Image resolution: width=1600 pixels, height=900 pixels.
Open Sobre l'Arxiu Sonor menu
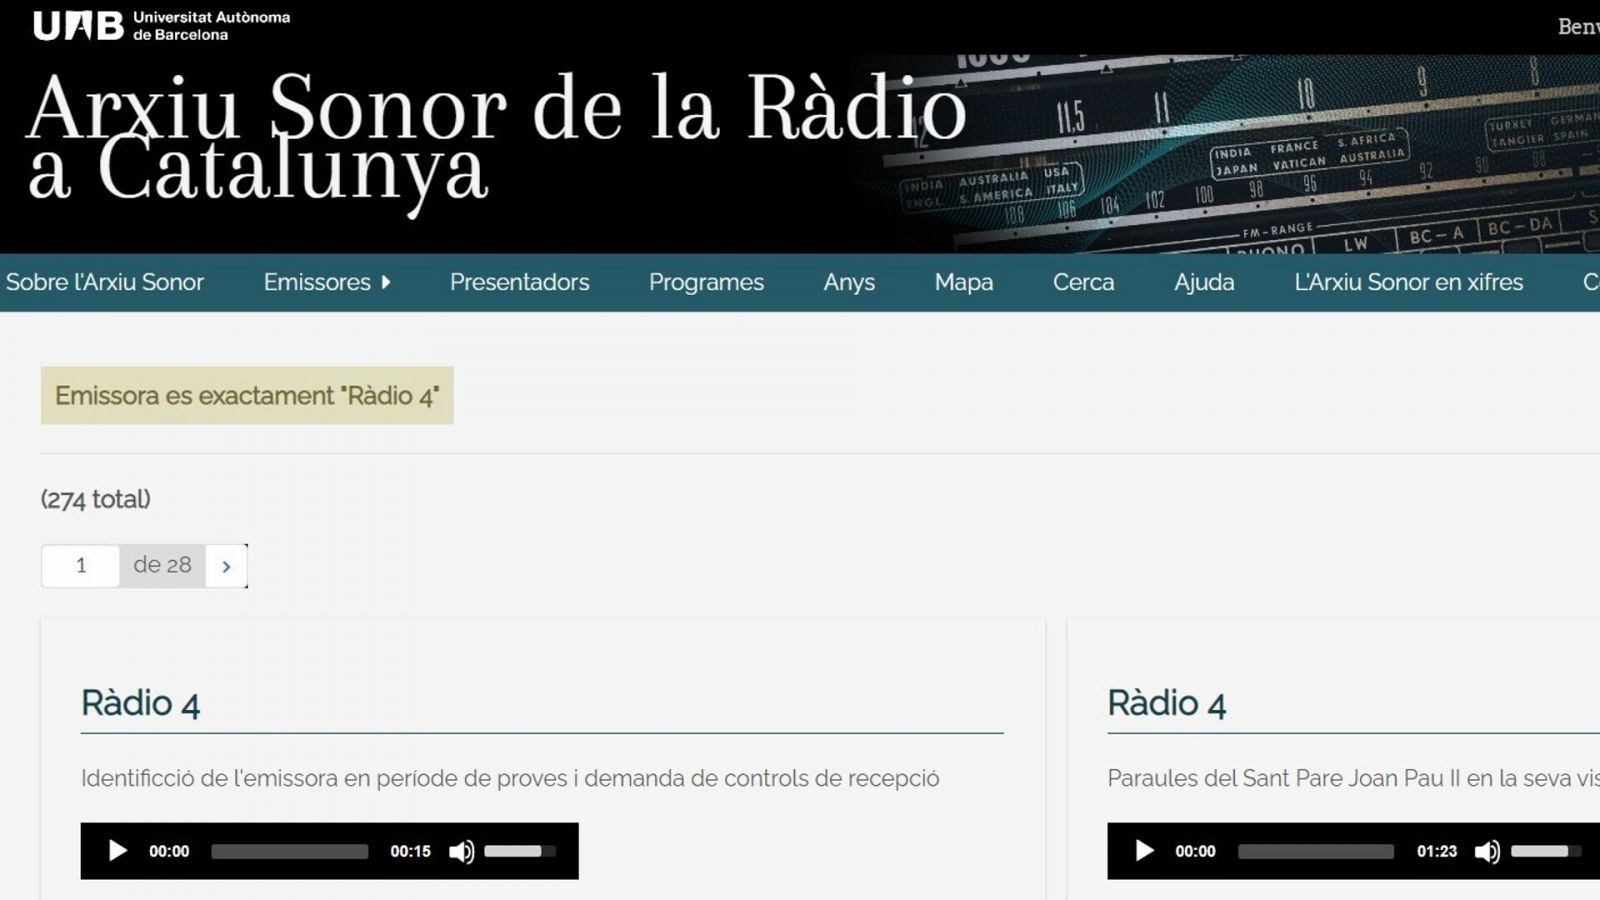tap(105, 282)
